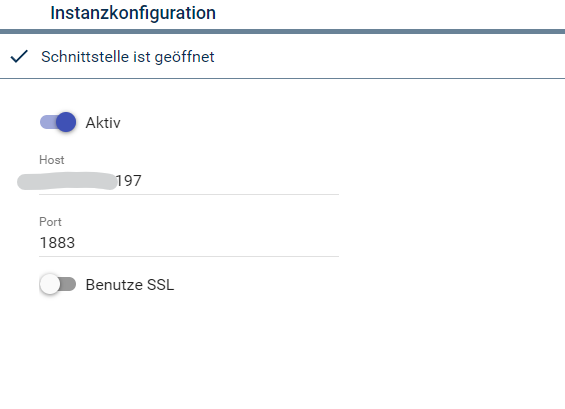Viewport: 565px width, 409px height.
Task: Click the Instanzkonfiguration heading
Action: (133, 13)
